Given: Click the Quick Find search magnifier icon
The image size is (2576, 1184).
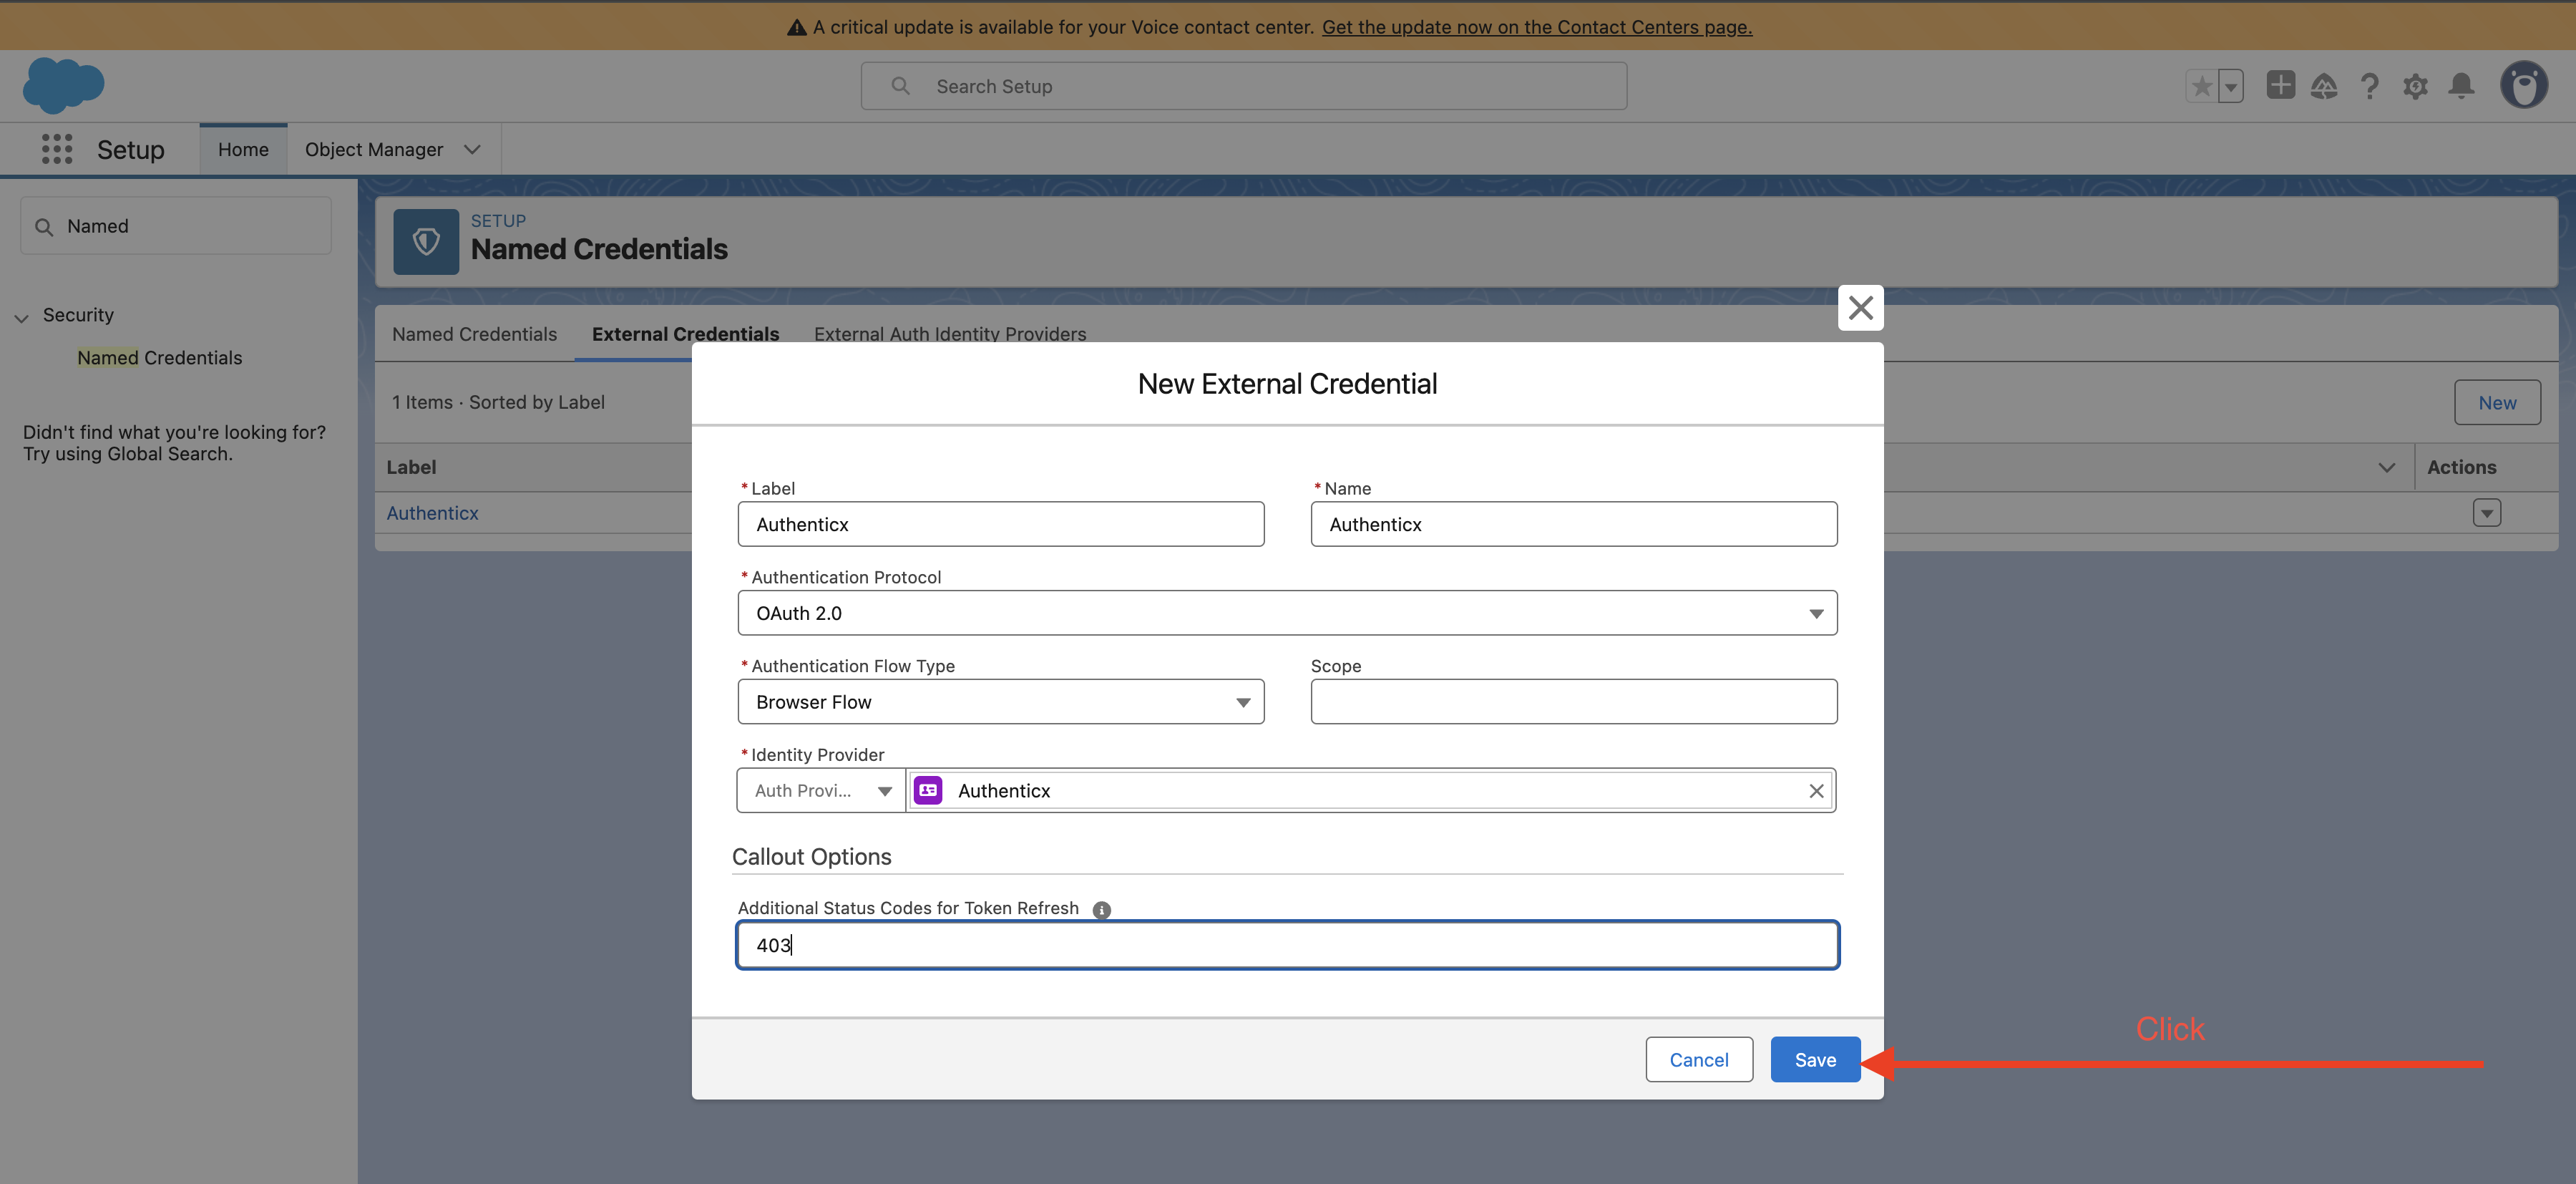Looking at the screenshot, I should coord(44,227).
